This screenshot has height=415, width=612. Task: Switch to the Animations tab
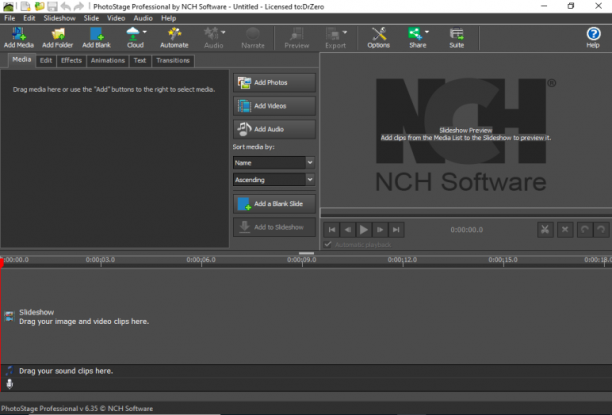(x=108, y=61)
